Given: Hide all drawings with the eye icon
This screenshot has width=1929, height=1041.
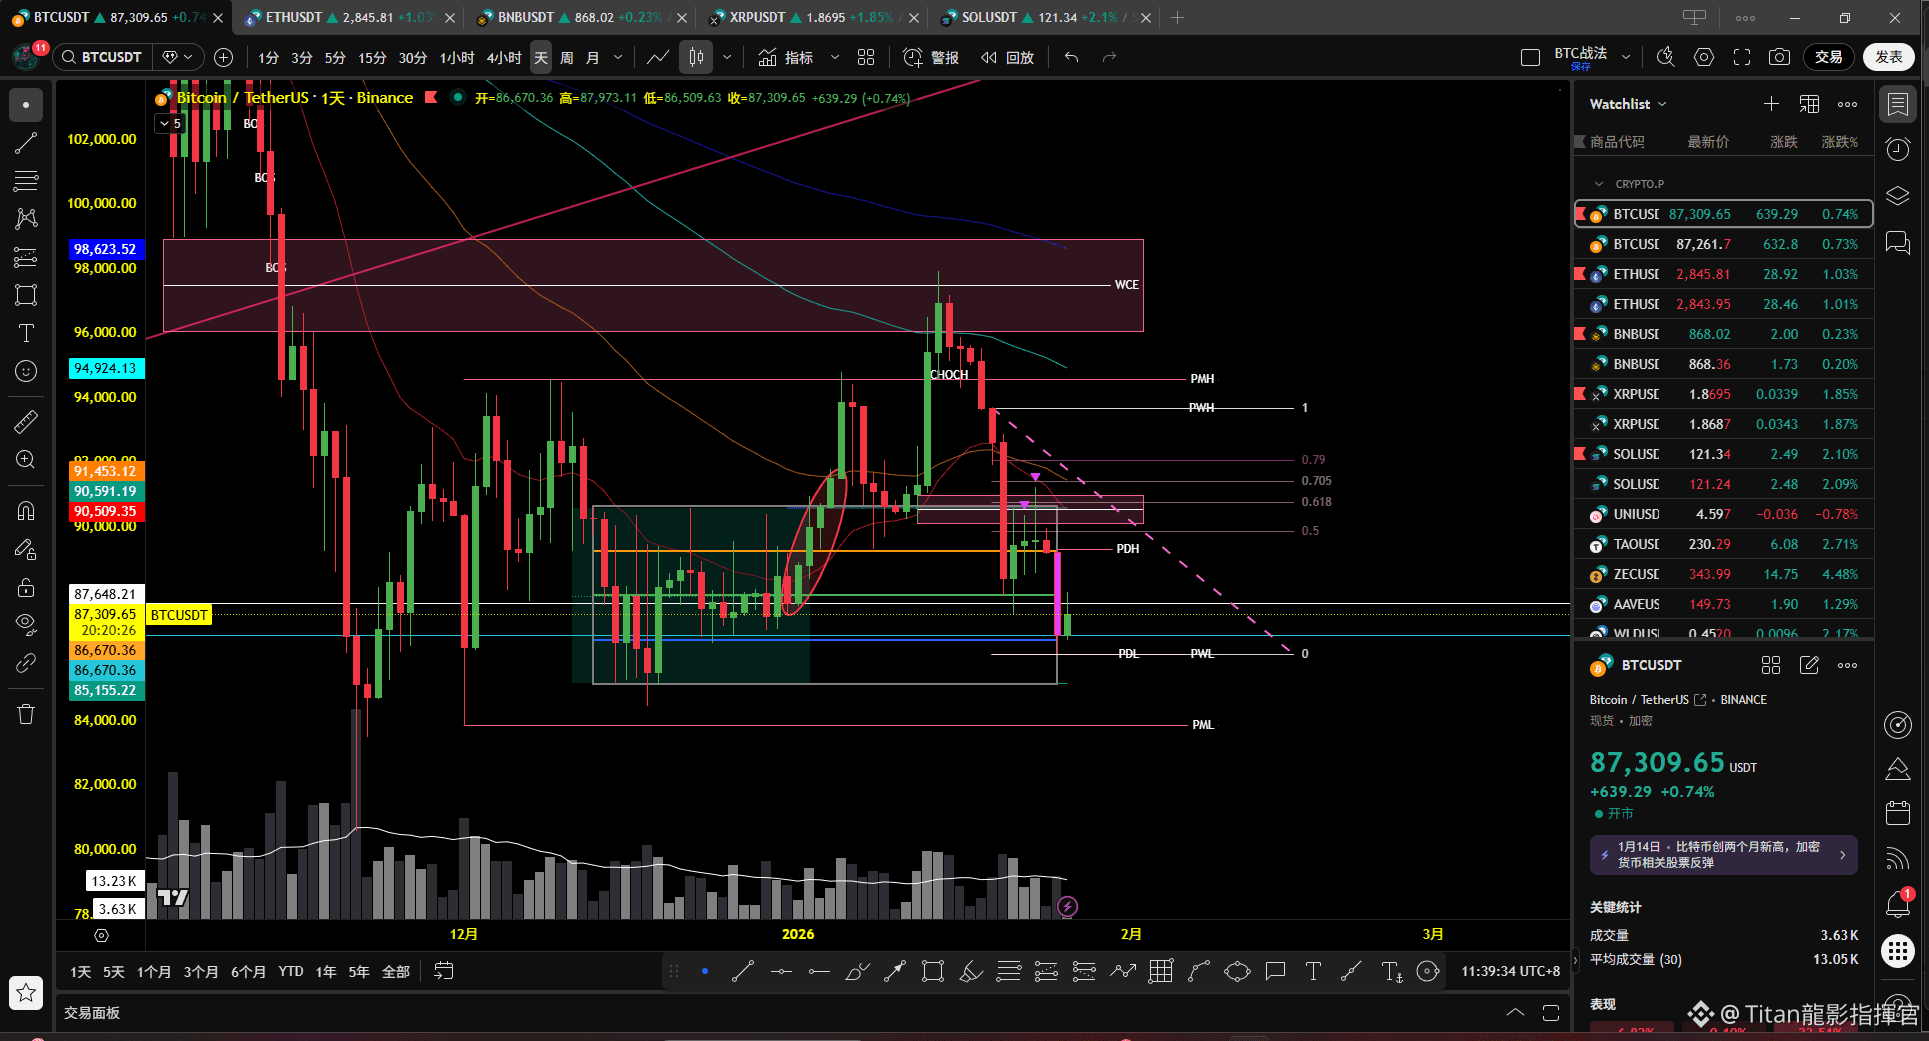Looking at the screenshot, I should pos(26,625).
